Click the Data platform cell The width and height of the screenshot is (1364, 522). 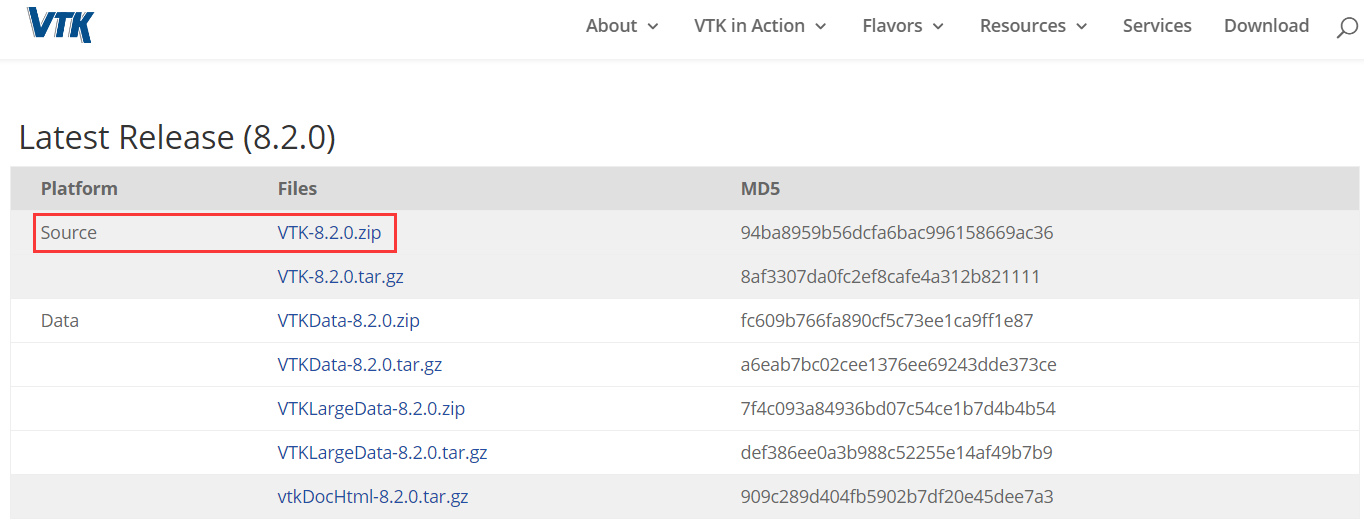tap(60, 321)
